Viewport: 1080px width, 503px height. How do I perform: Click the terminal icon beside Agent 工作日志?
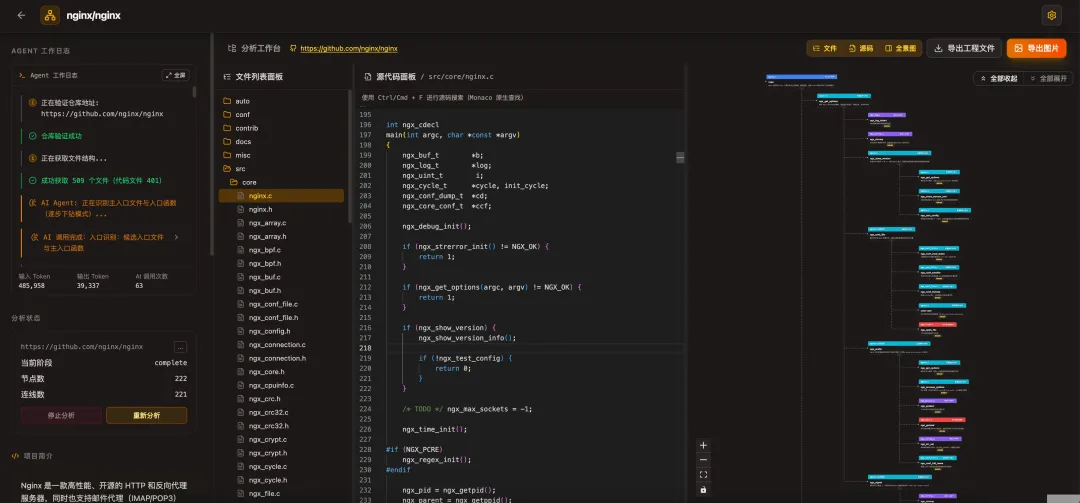[x=22, y=75]
